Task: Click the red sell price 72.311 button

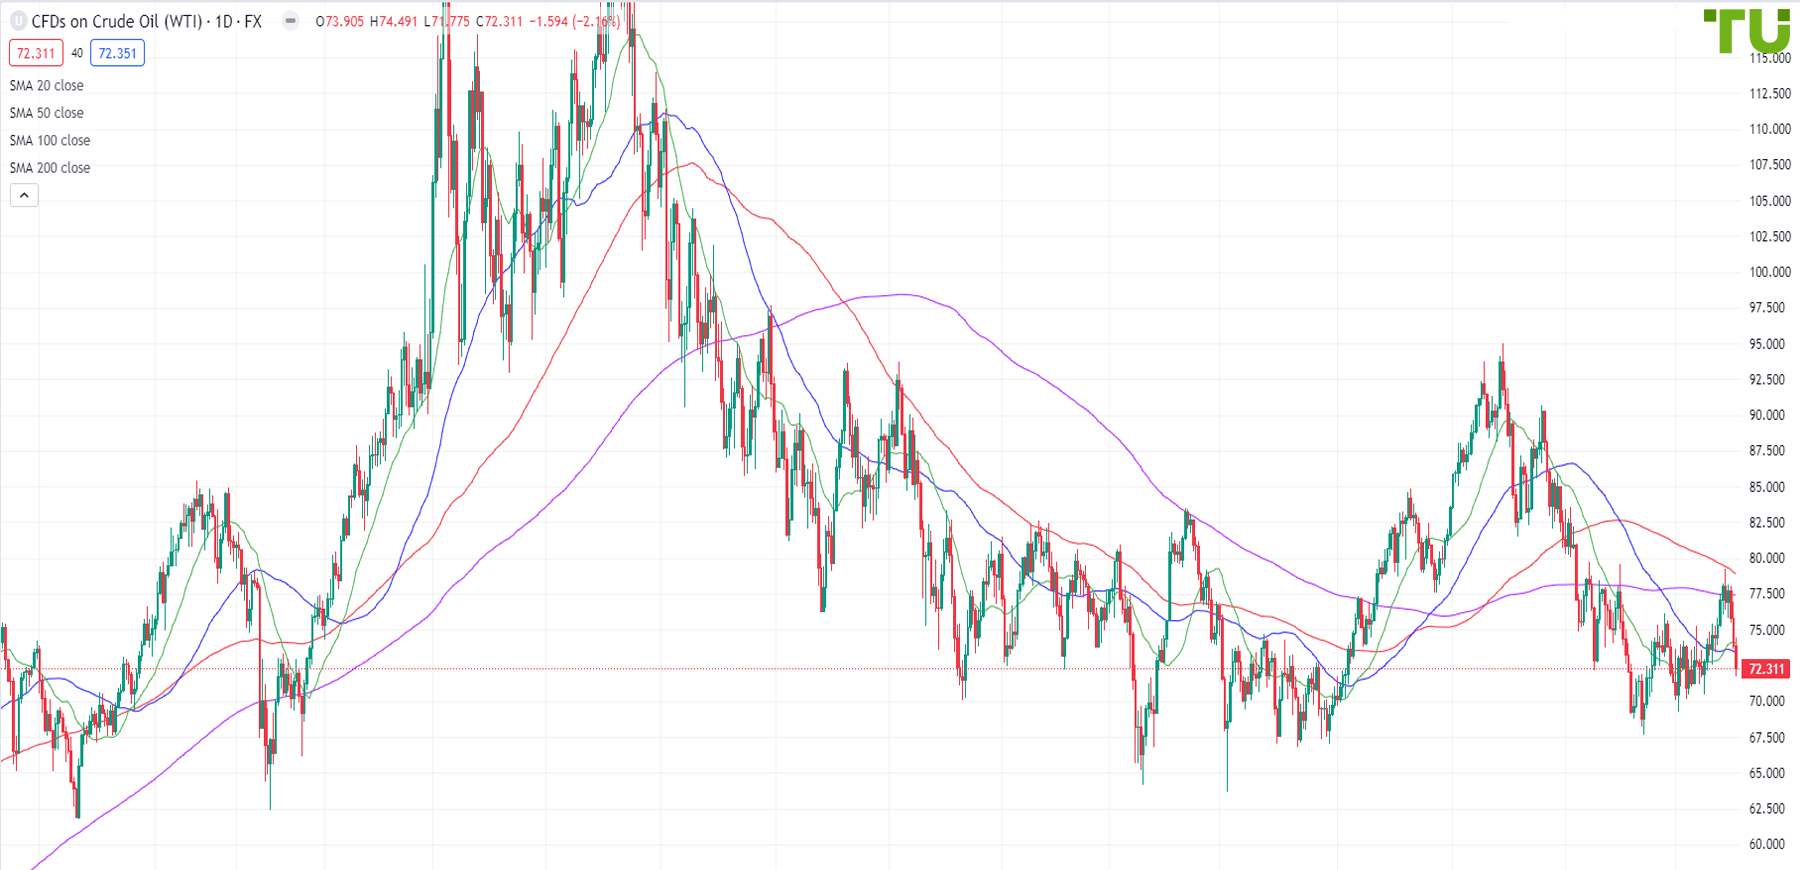Action: click(x=36, y=53)
